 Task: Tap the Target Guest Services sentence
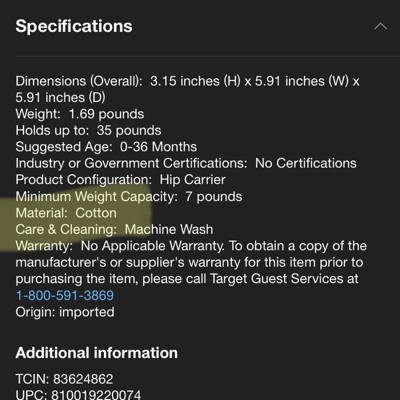click(187, 279)
